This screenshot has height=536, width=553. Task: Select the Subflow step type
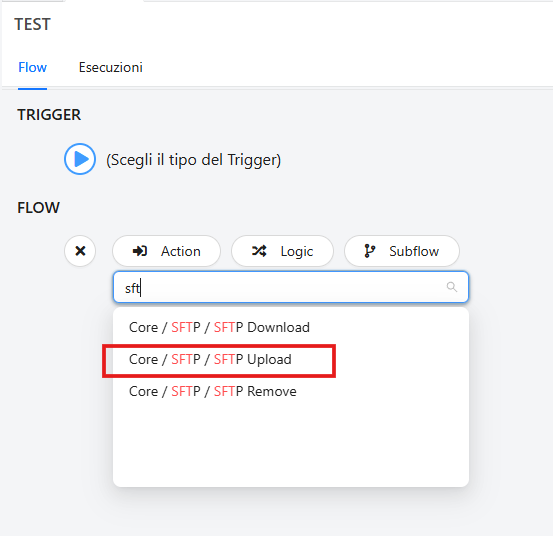point(402,251)
